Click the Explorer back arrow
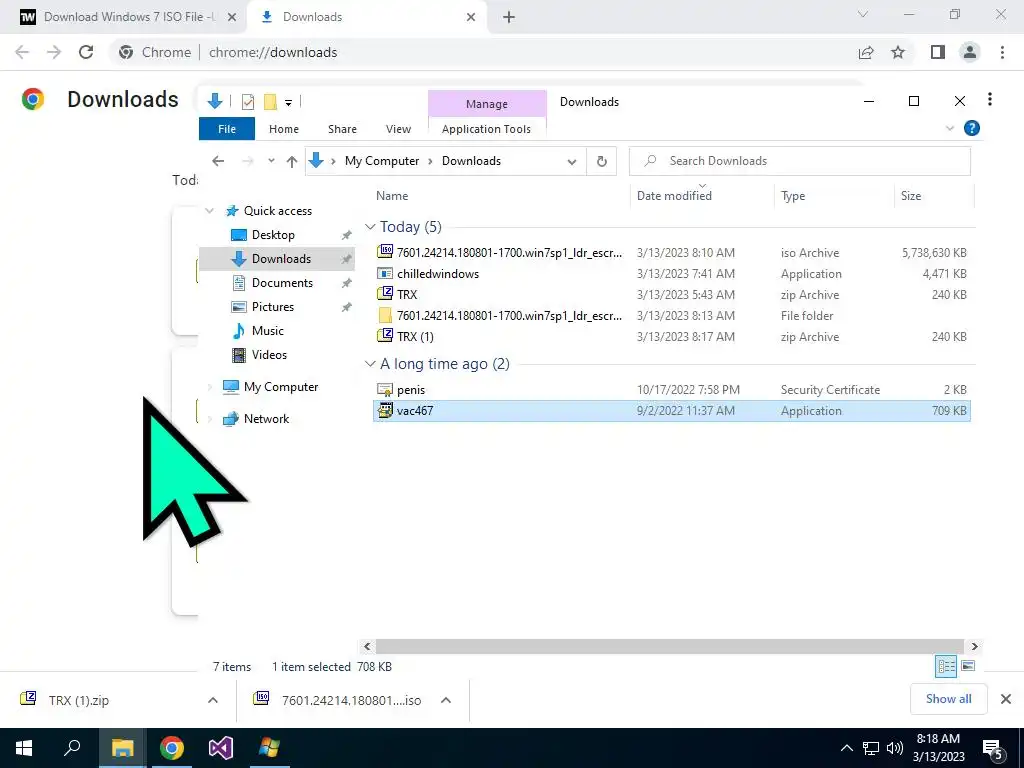The image size is (1024, 768). point(218,161)
